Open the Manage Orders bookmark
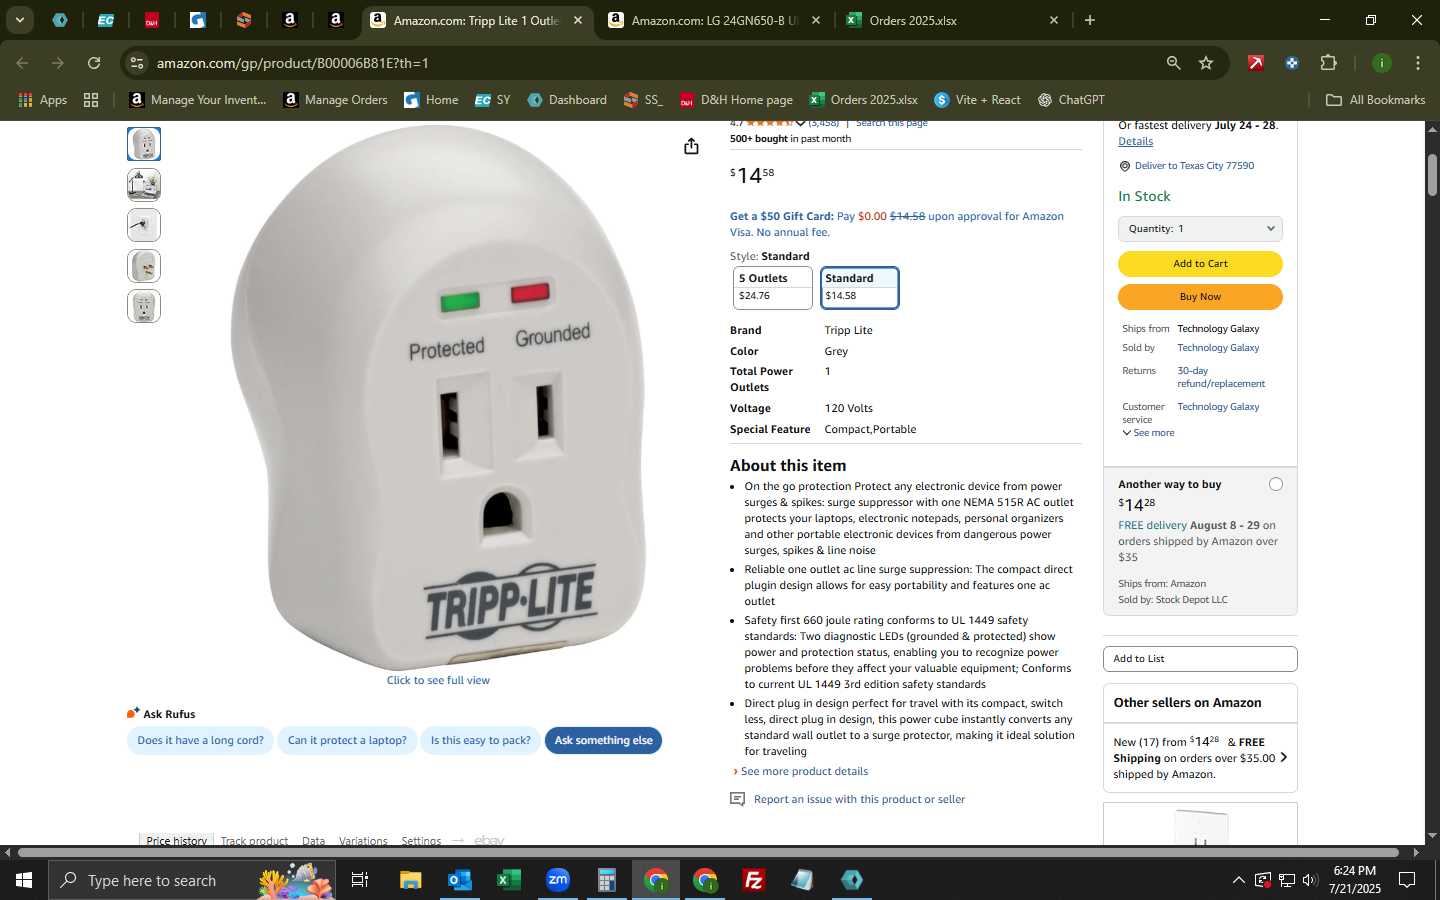The height and width of the screenshot is (900, 1440). pyautogui.click(x=336, y=100)
